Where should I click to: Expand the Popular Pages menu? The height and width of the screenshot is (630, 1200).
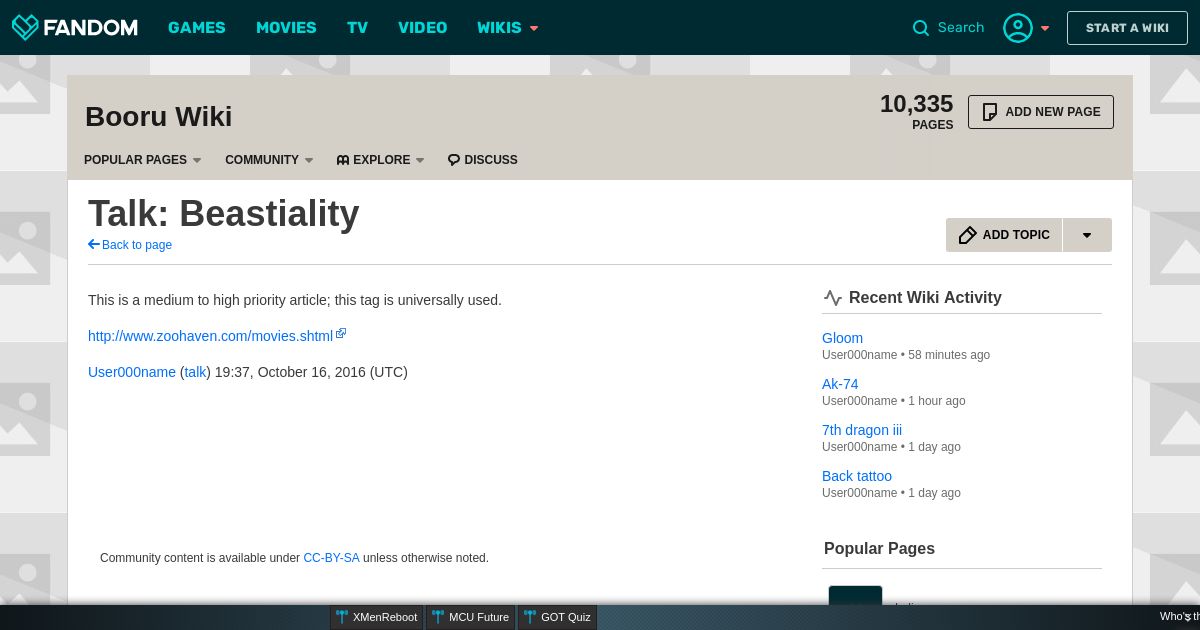click(143, 160)
